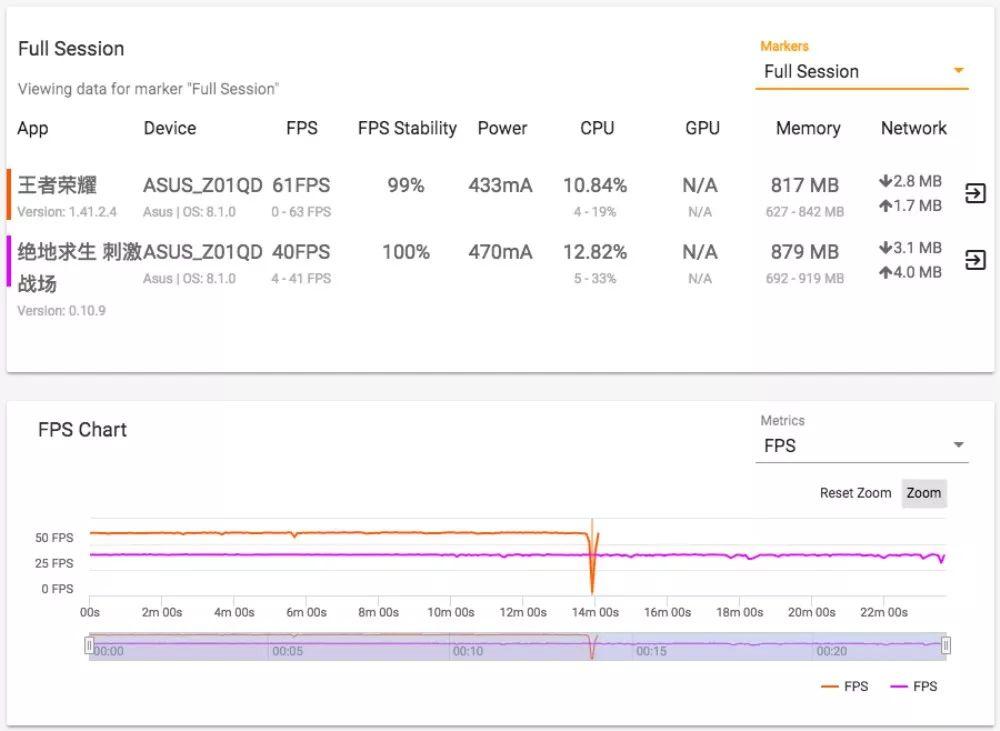Image resolution: width=1000 pixels, height=731 pixels.
Task: Click the 12.82% CPU value
Action: (595, 252)
